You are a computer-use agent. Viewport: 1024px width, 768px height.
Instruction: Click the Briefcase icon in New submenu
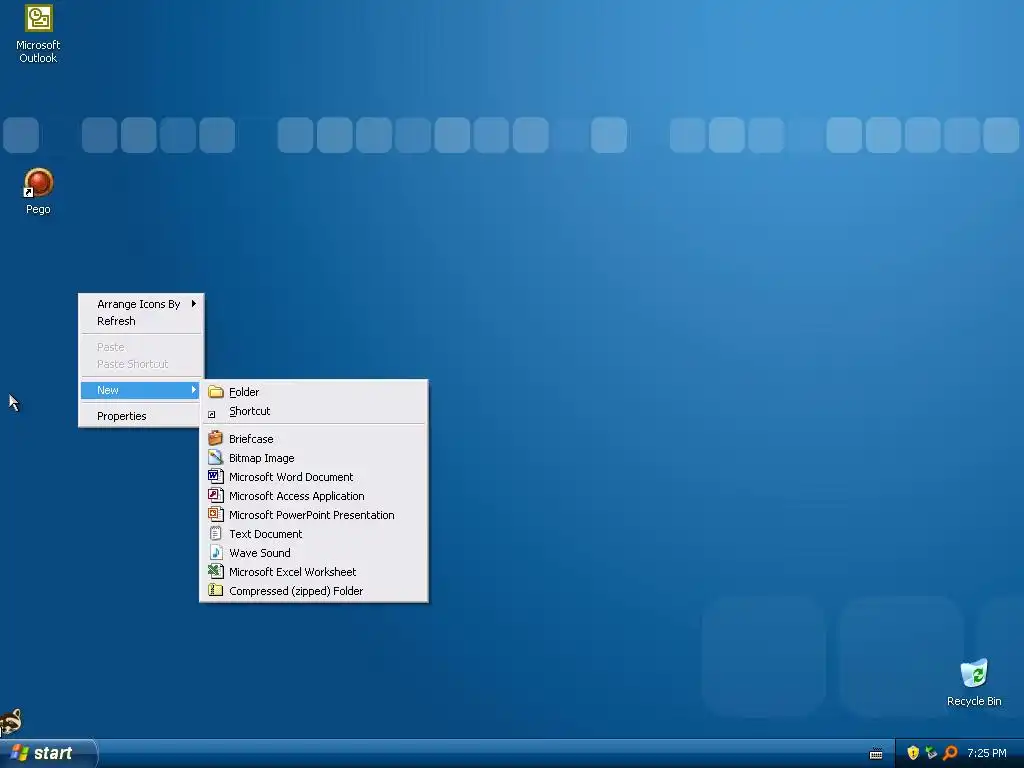coord(216,438)
